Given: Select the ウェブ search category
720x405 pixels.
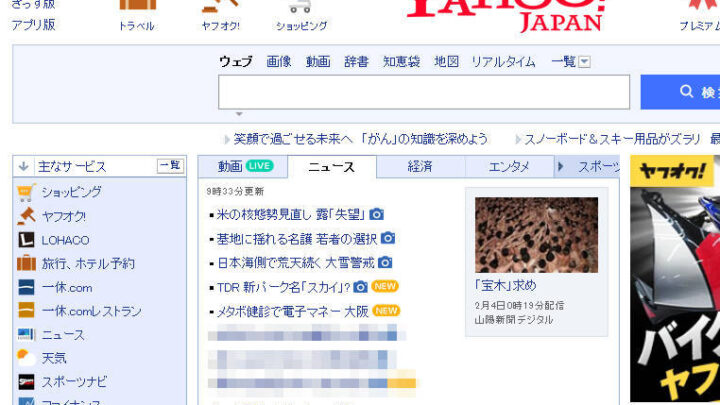Looking at the screenshot, I should [x=236, y=62].
